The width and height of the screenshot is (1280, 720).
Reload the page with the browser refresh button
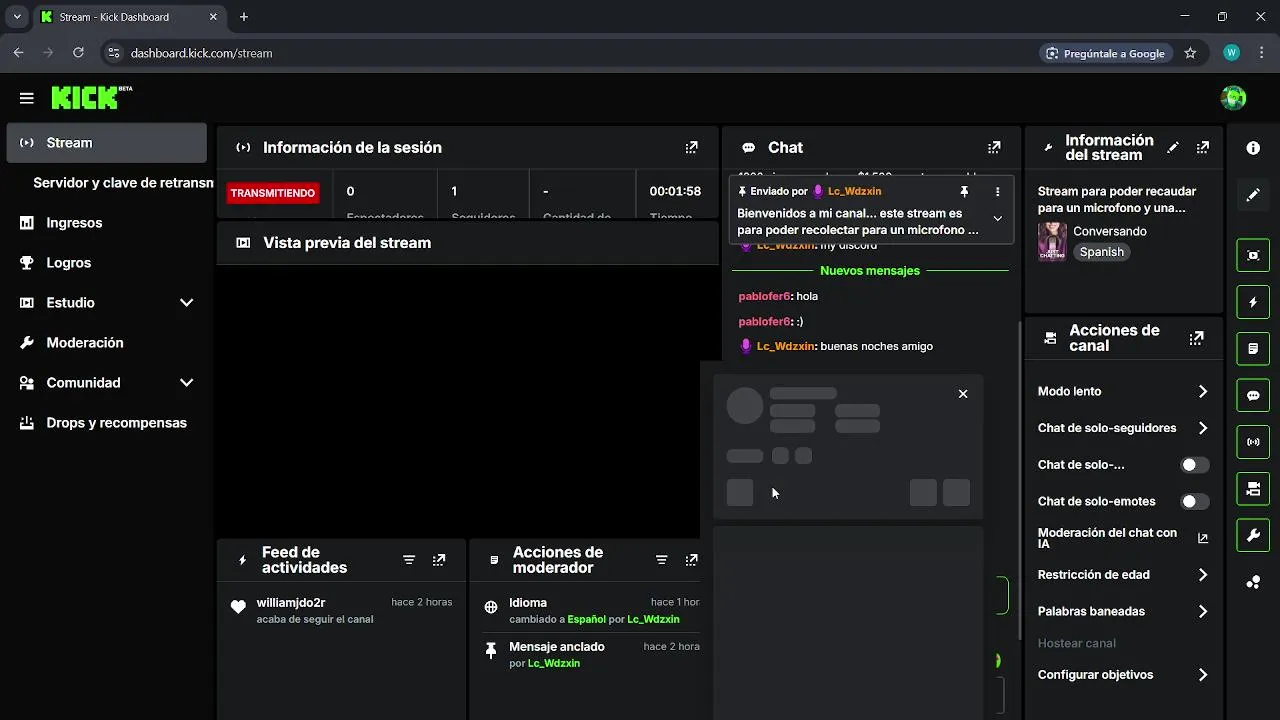(x=78, y=53)
